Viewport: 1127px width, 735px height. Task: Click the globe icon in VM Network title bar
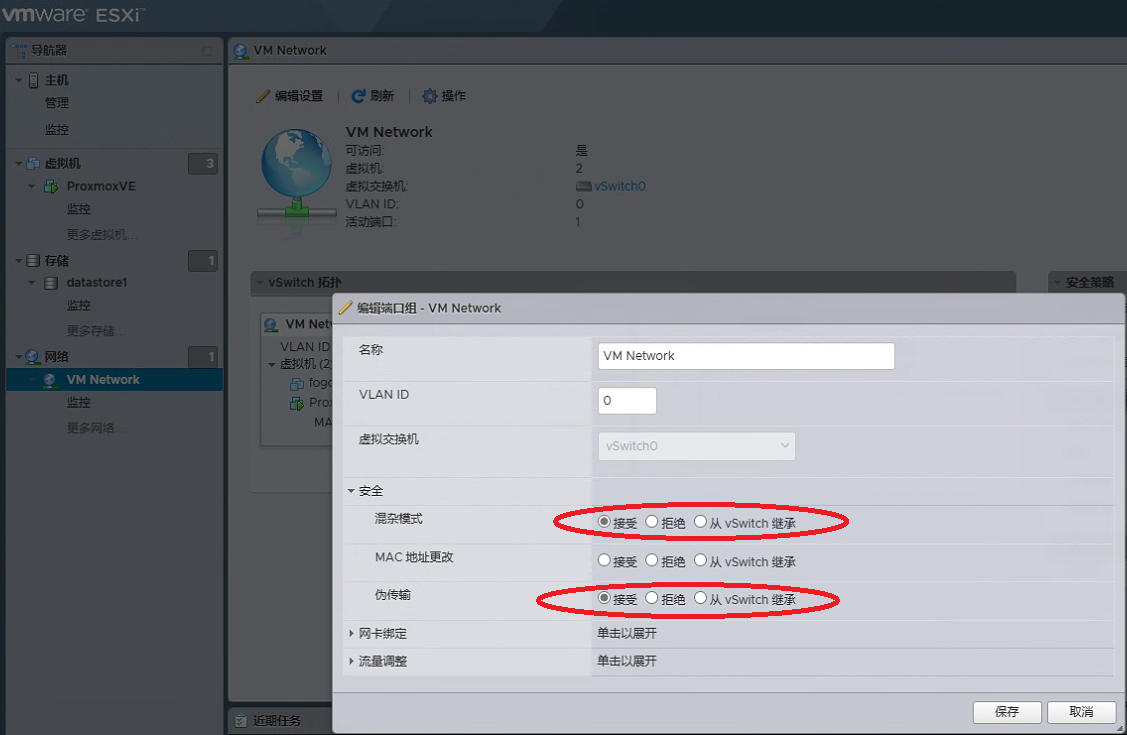tap(241, 51)
